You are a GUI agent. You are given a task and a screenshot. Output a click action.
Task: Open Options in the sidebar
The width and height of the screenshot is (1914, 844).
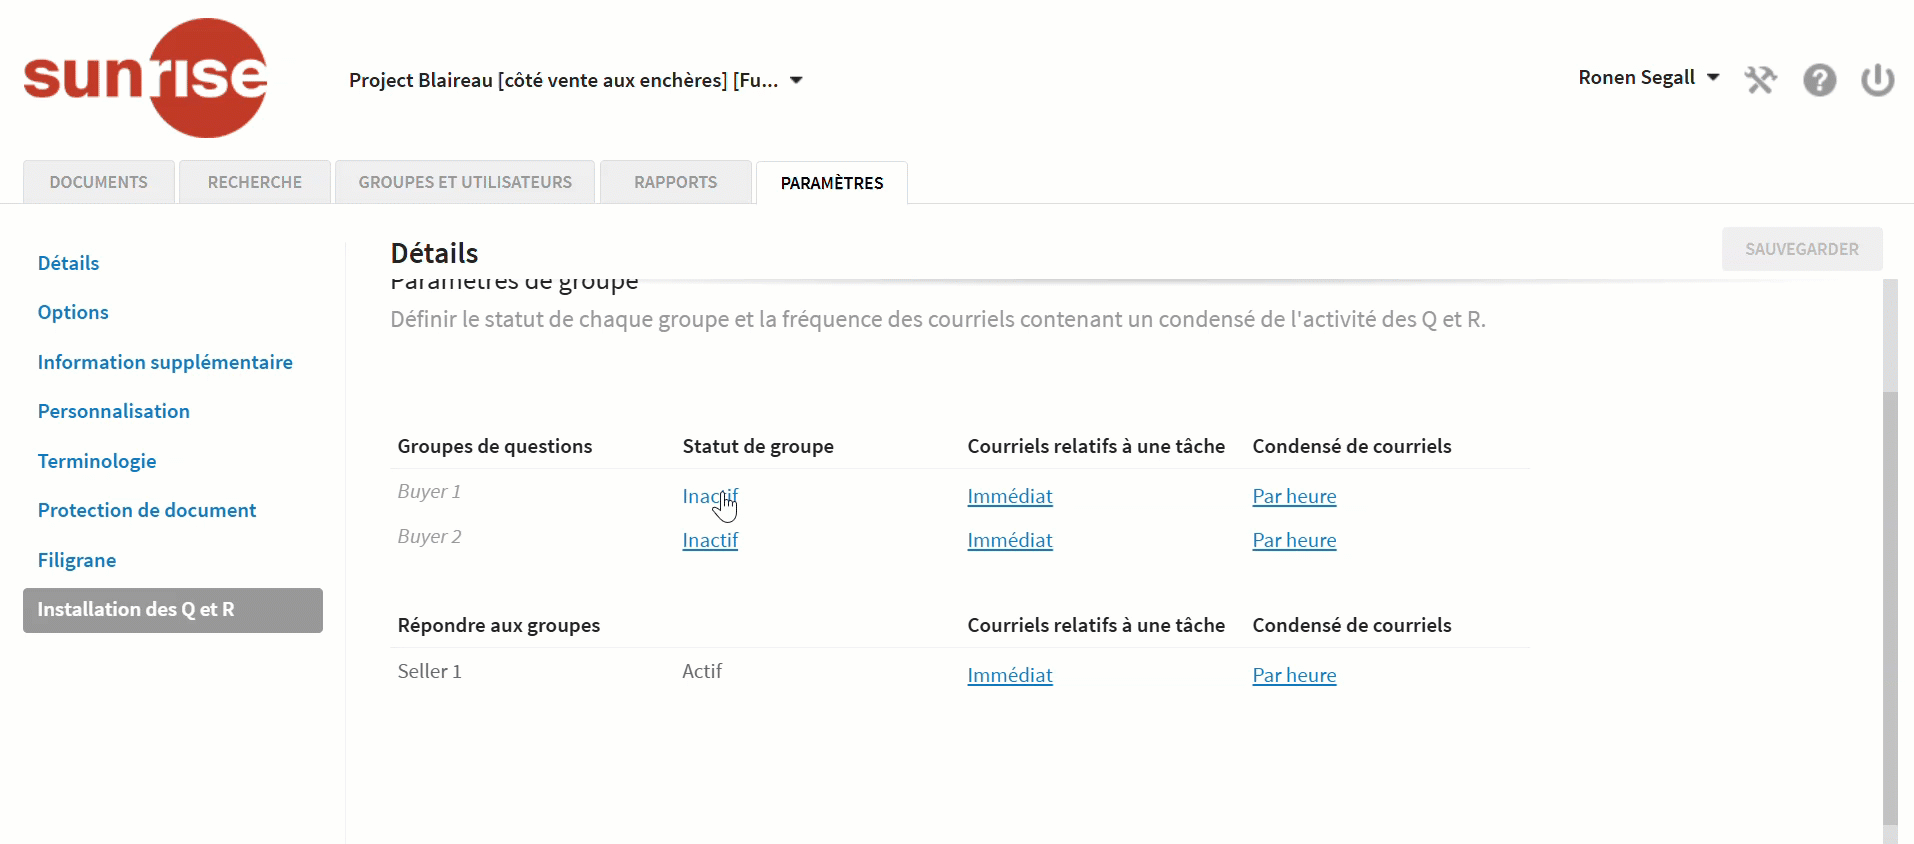(73, 312)
